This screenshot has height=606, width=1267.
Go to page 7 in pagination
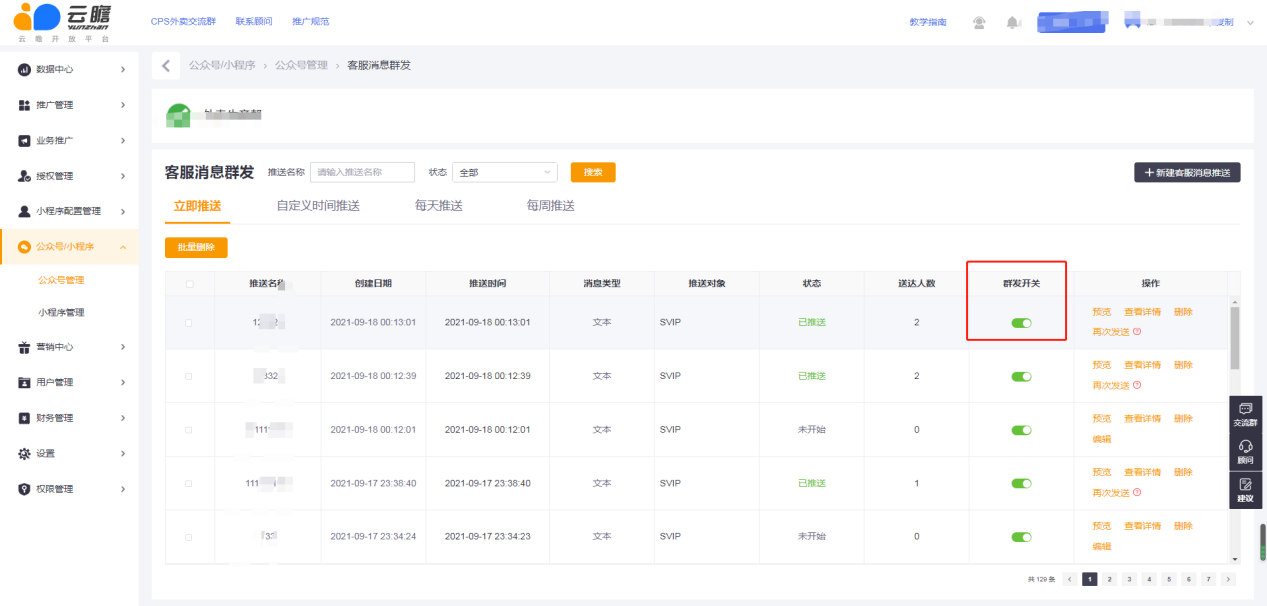1208,579
